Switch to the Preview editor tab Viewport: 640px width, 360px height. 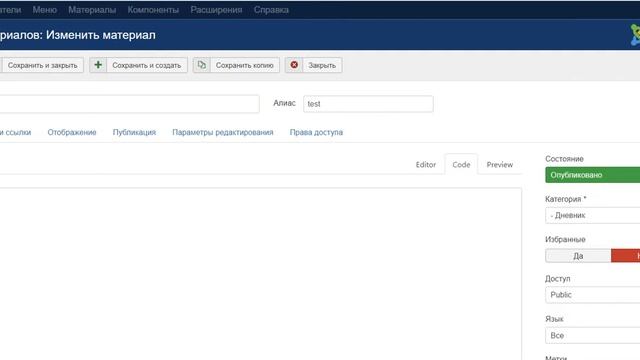500,164
